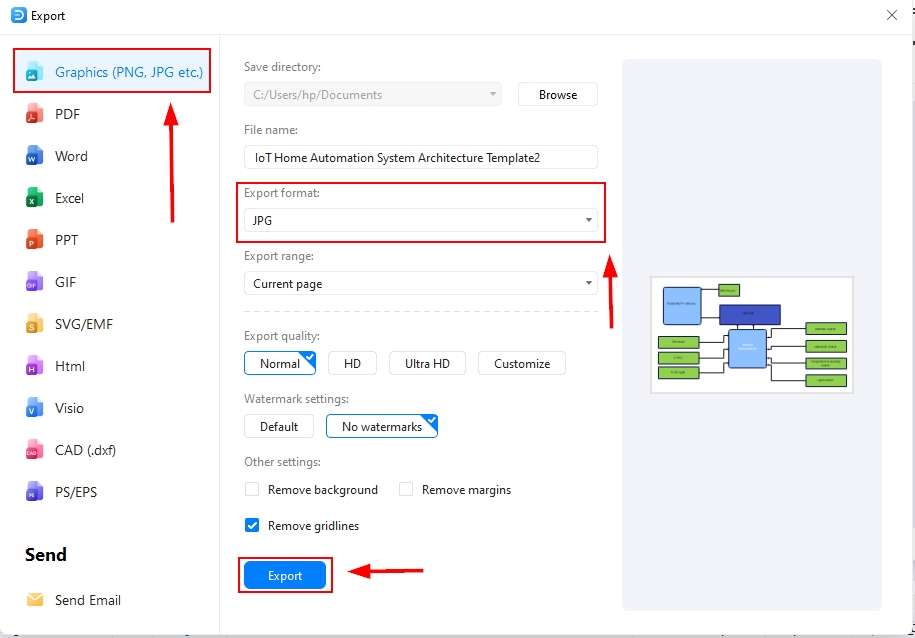Choose Excel as the export type
The height and width of the screenshot is (638, 915).
coord(68,198)
